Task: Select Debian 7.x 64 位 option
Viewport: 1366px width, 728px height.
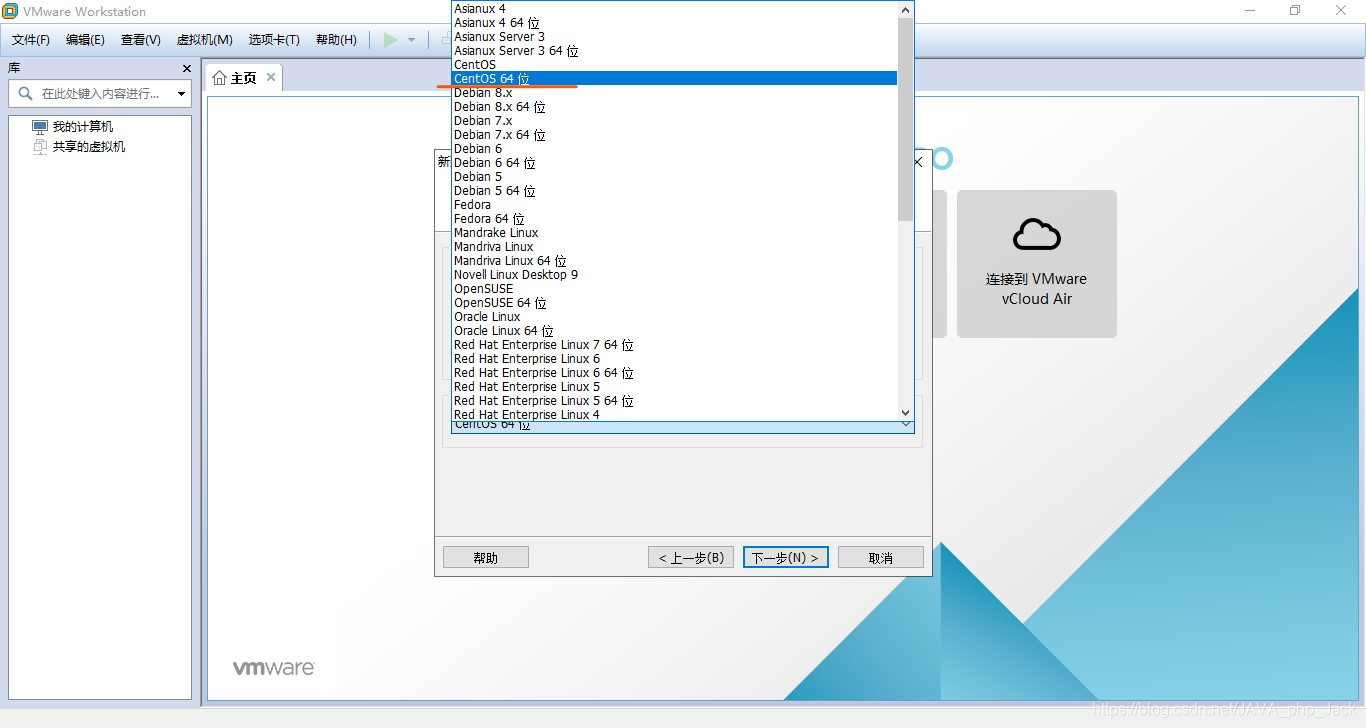Action: [675, 134]
